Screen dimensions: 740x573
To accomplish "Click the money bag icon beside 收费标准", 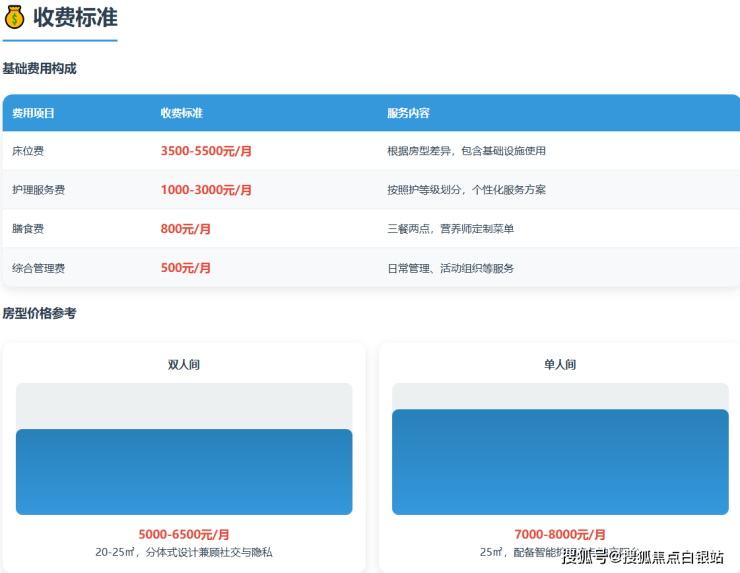I will tap(15, 17).
